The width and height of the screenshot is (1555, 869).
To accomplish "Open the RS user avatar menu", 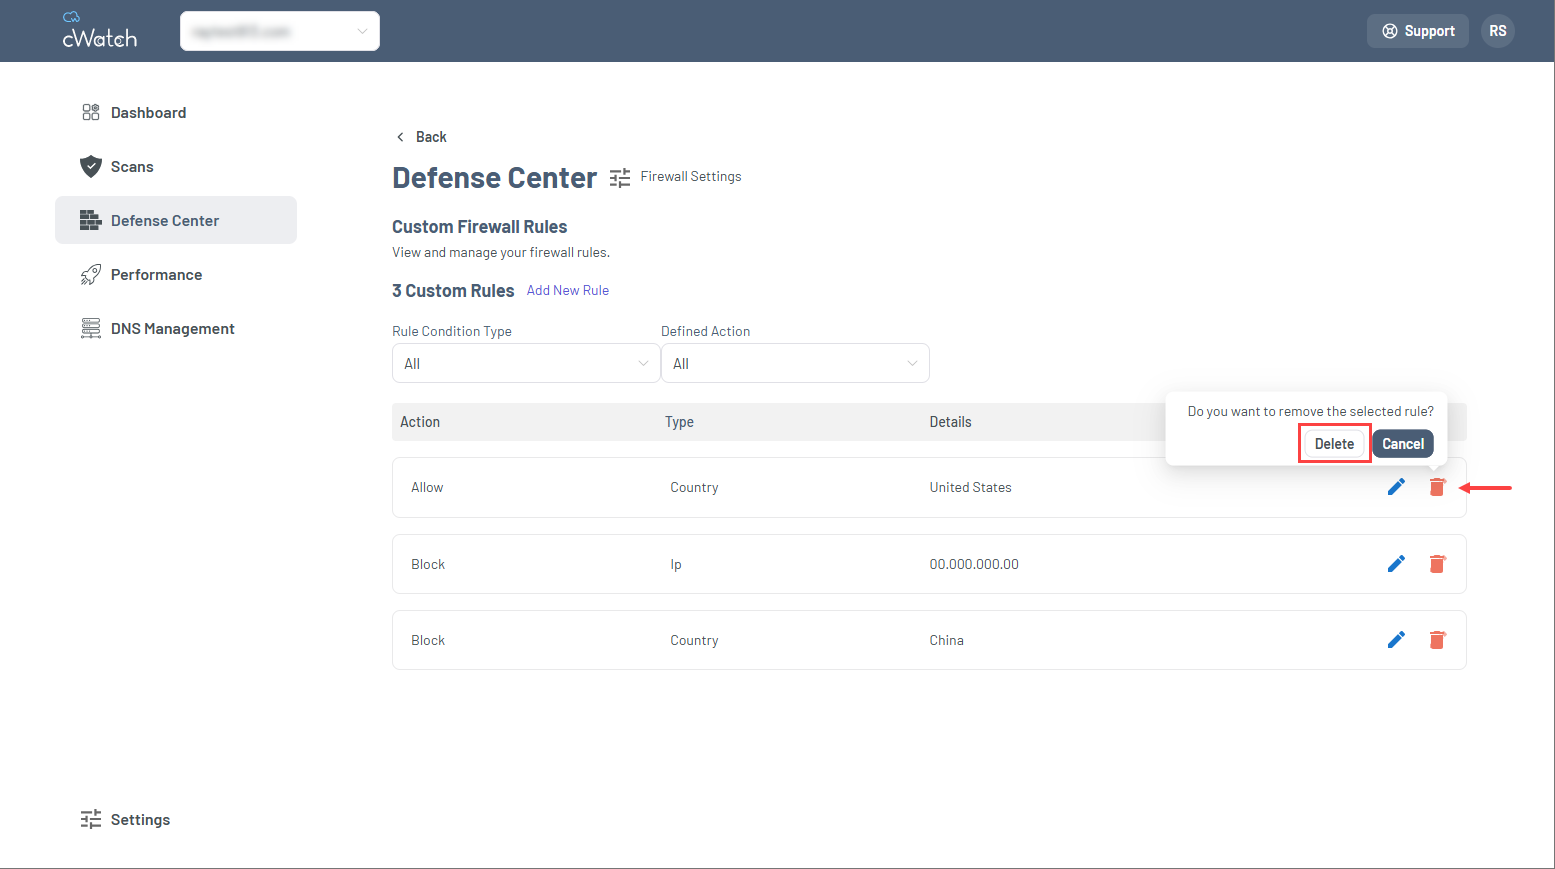I will pyautogui.click(x=1497, y=31).
